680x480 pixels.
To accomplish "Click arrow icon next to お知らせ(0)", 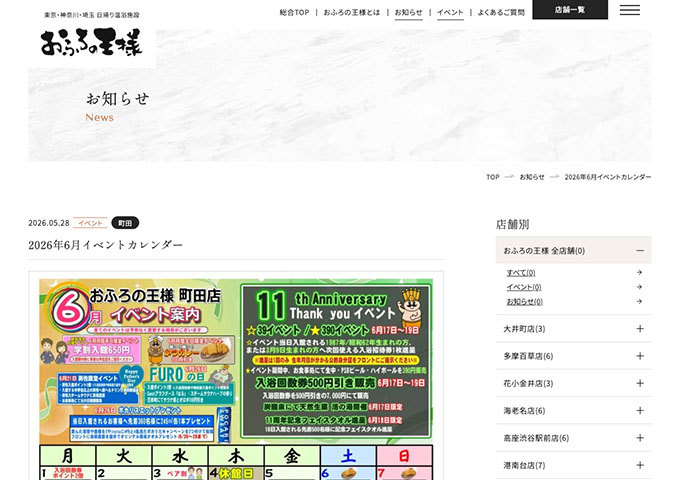I will pos(639,301).
